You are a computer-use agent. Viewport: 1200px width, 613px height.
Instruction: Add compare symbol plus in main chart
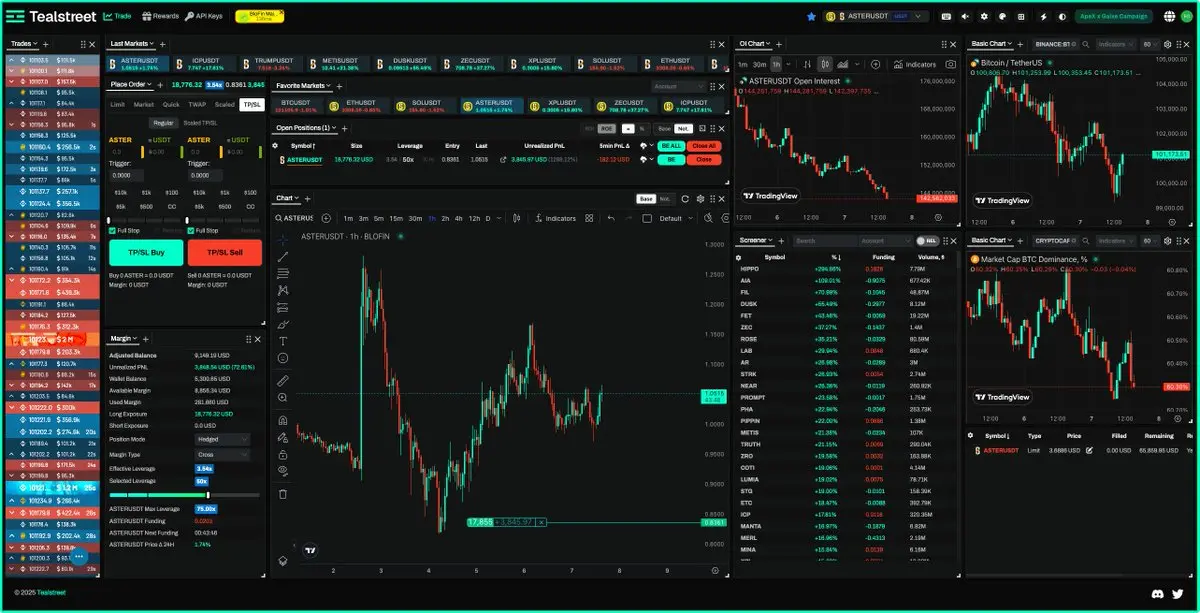pyautogui.click(x=326, y=218)
